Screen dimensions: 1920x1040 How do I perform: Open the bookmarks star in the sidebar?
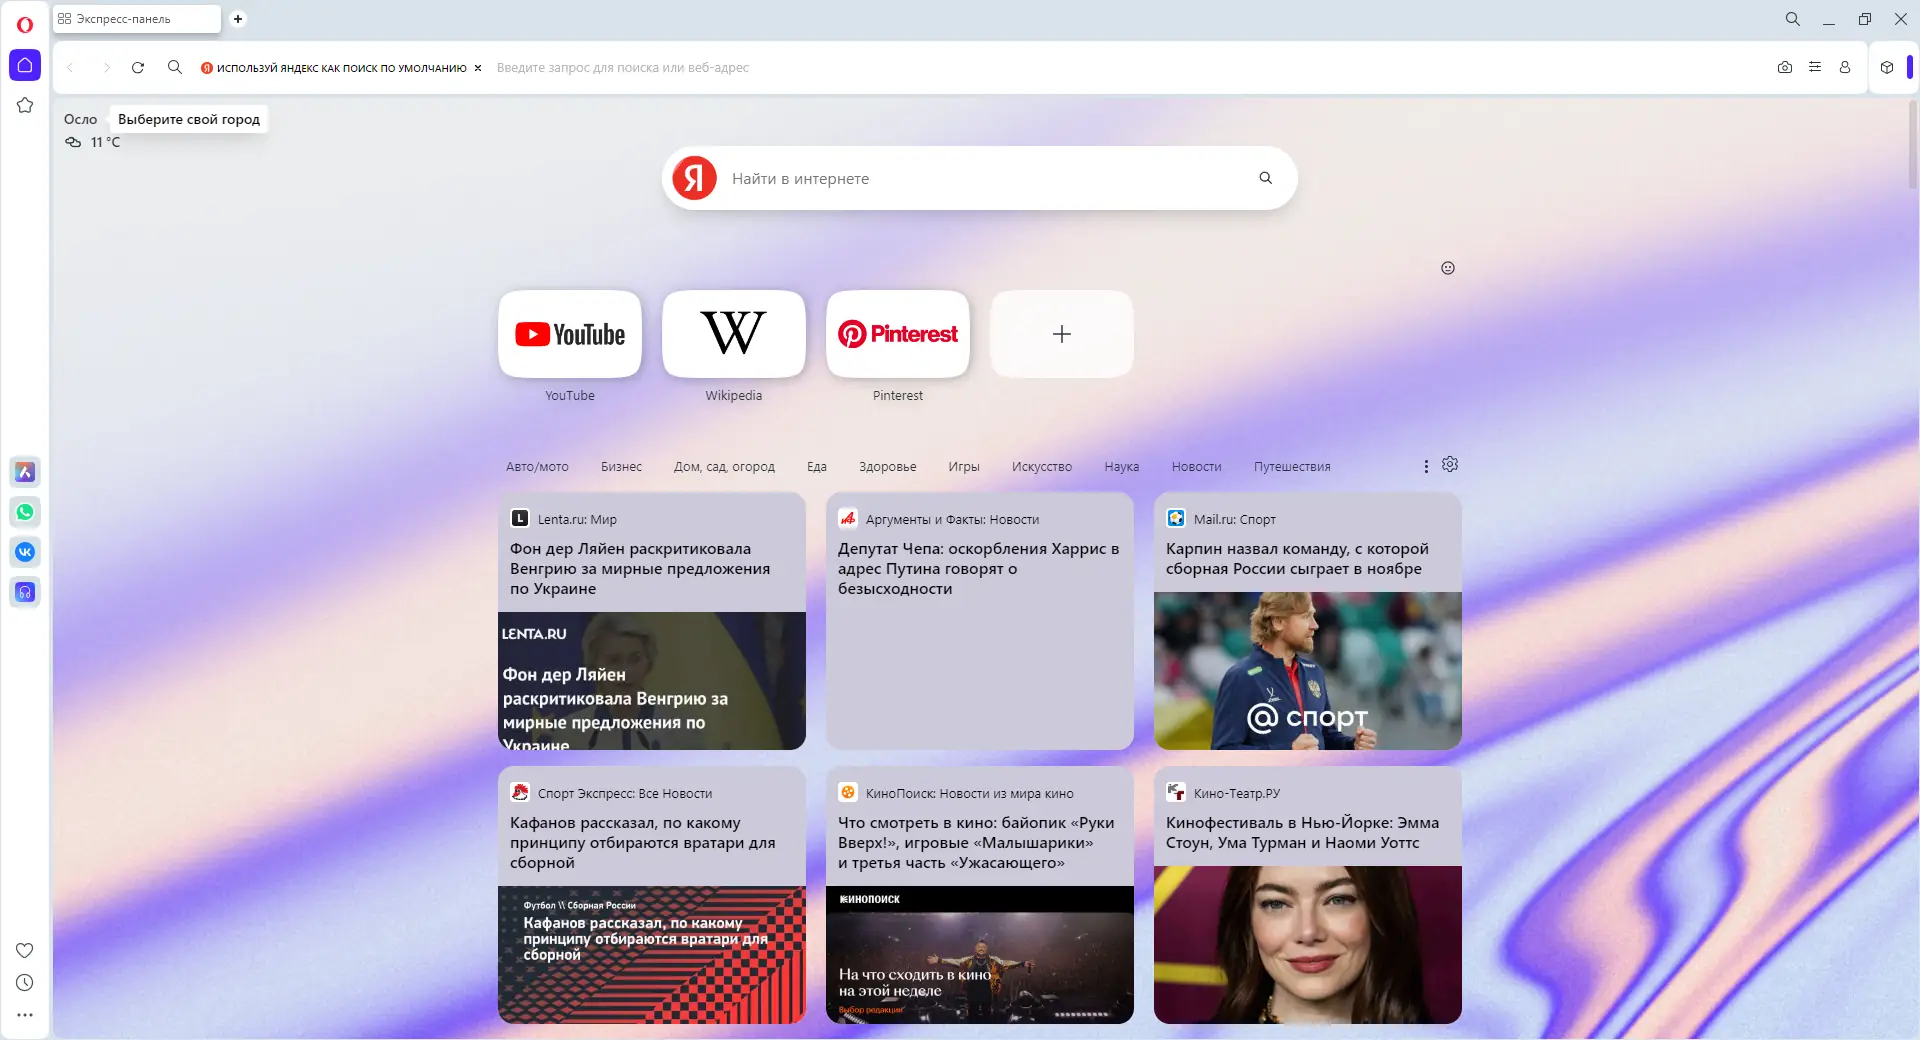point(25,105)
